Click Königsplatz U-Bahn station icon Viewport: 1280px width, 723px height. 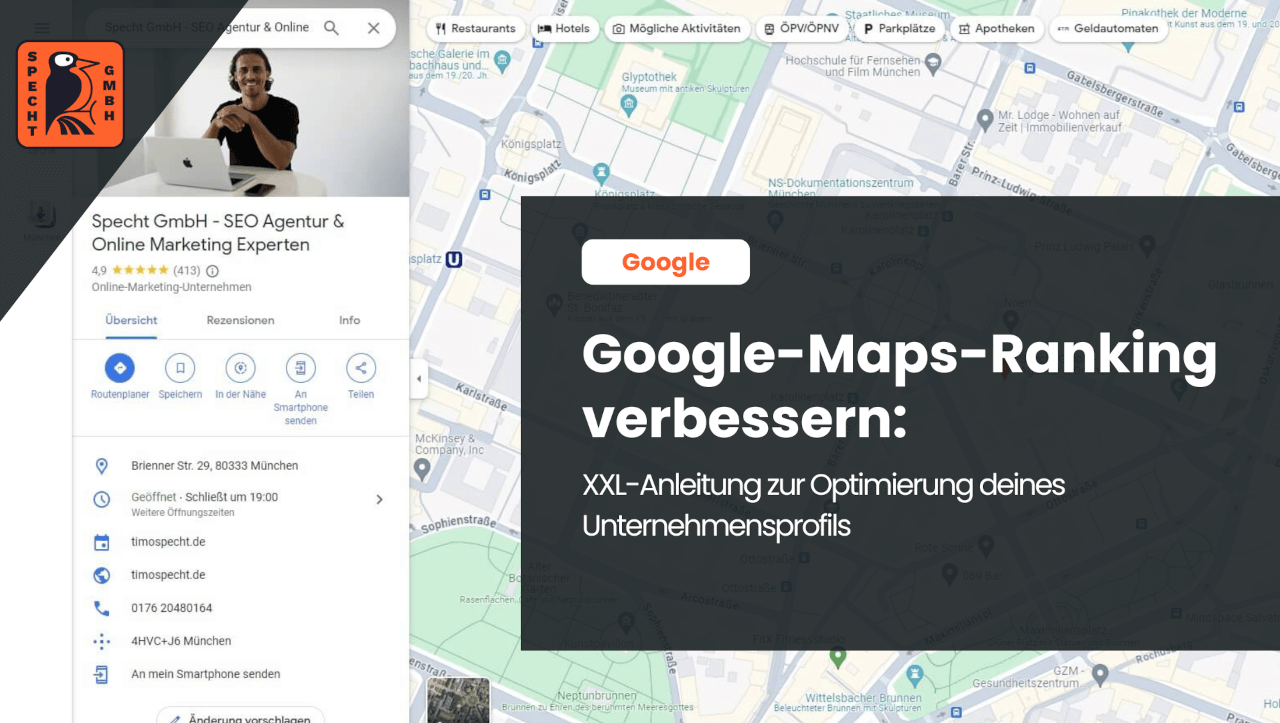pos(455,259)
